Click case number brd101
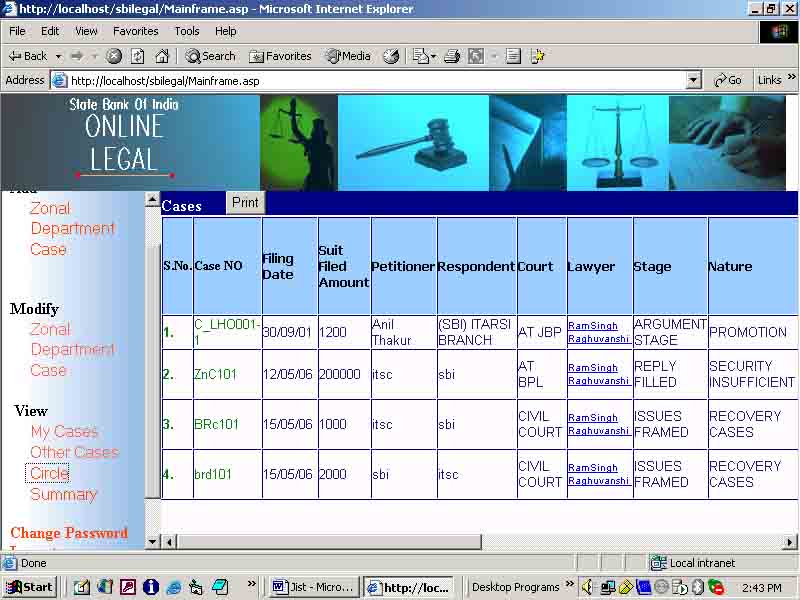This screenshot has height=600, width=800. pyautogui.click(x=213, y=474)
